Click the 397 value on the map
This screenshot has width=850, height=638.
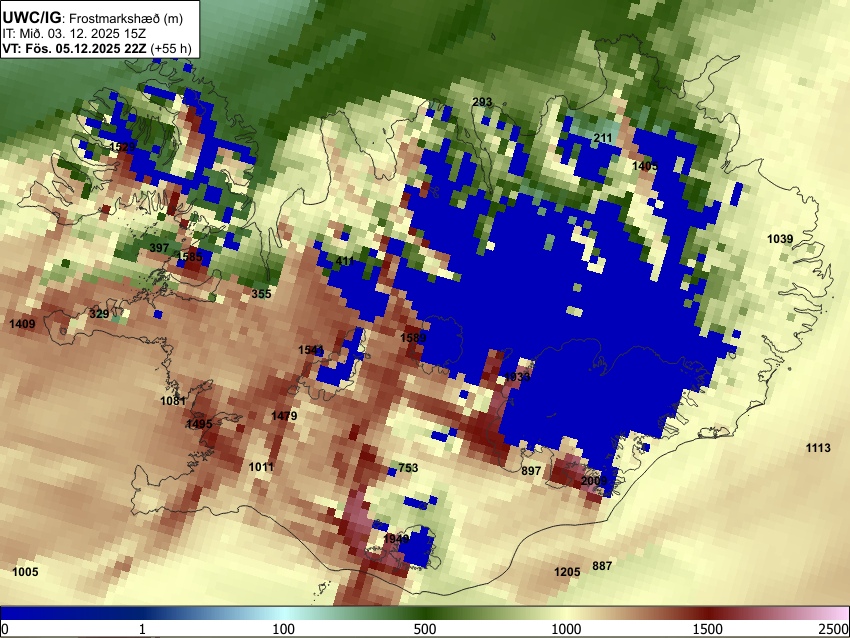(159, 248)
